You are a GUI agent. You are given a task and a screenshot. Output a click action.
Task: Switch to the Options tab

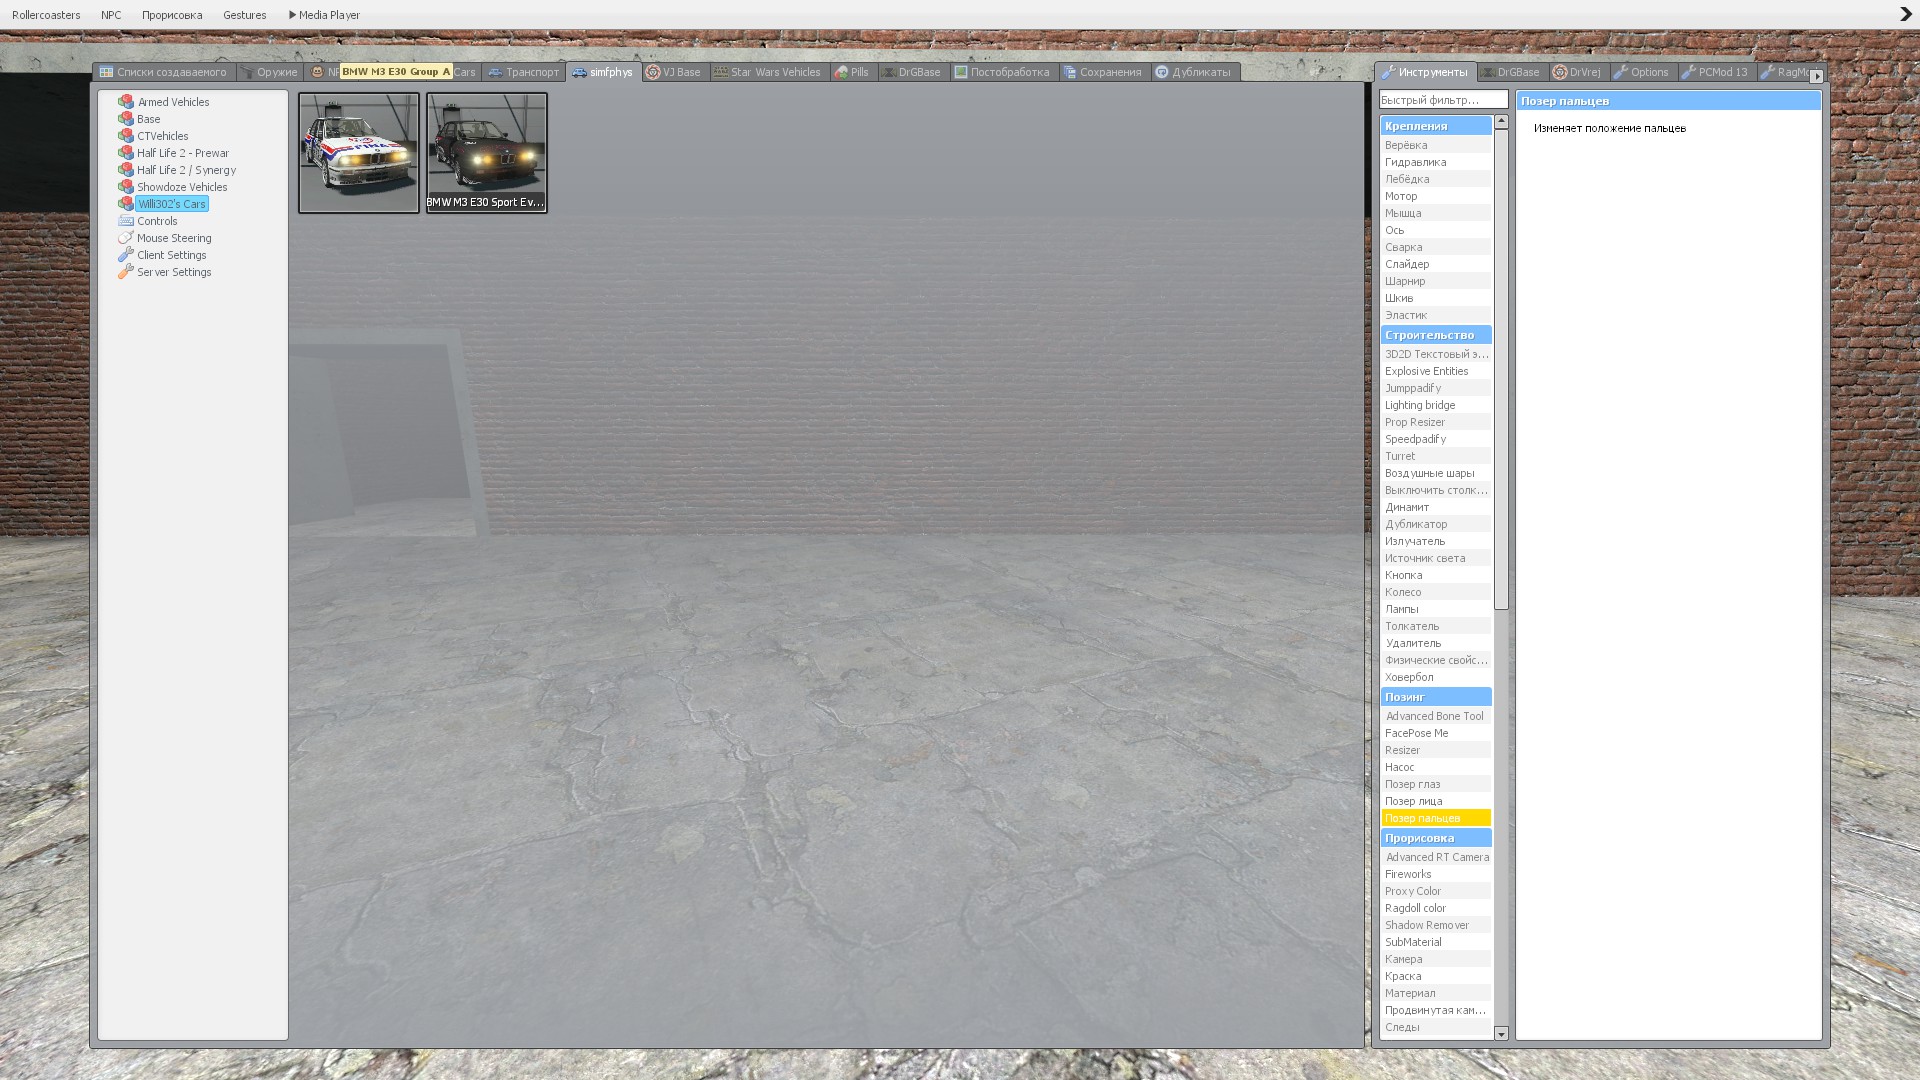click(x=1640, y=72)
